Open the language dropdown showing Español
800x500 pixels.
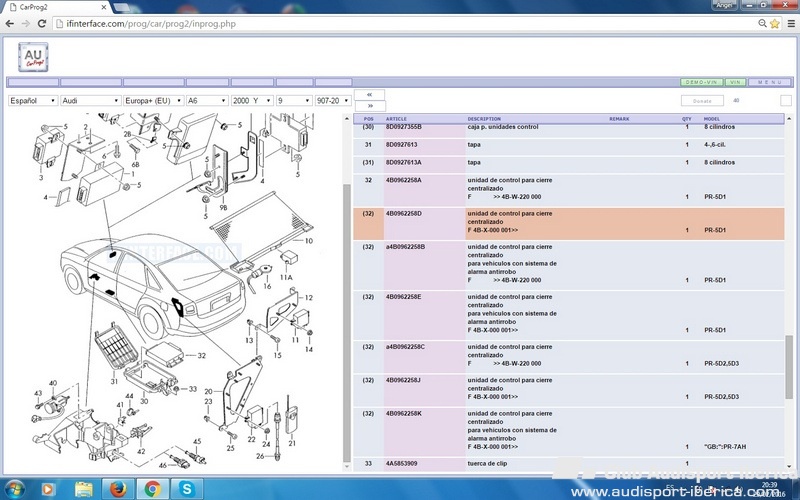pyautogui.click(x=33, y=101)
